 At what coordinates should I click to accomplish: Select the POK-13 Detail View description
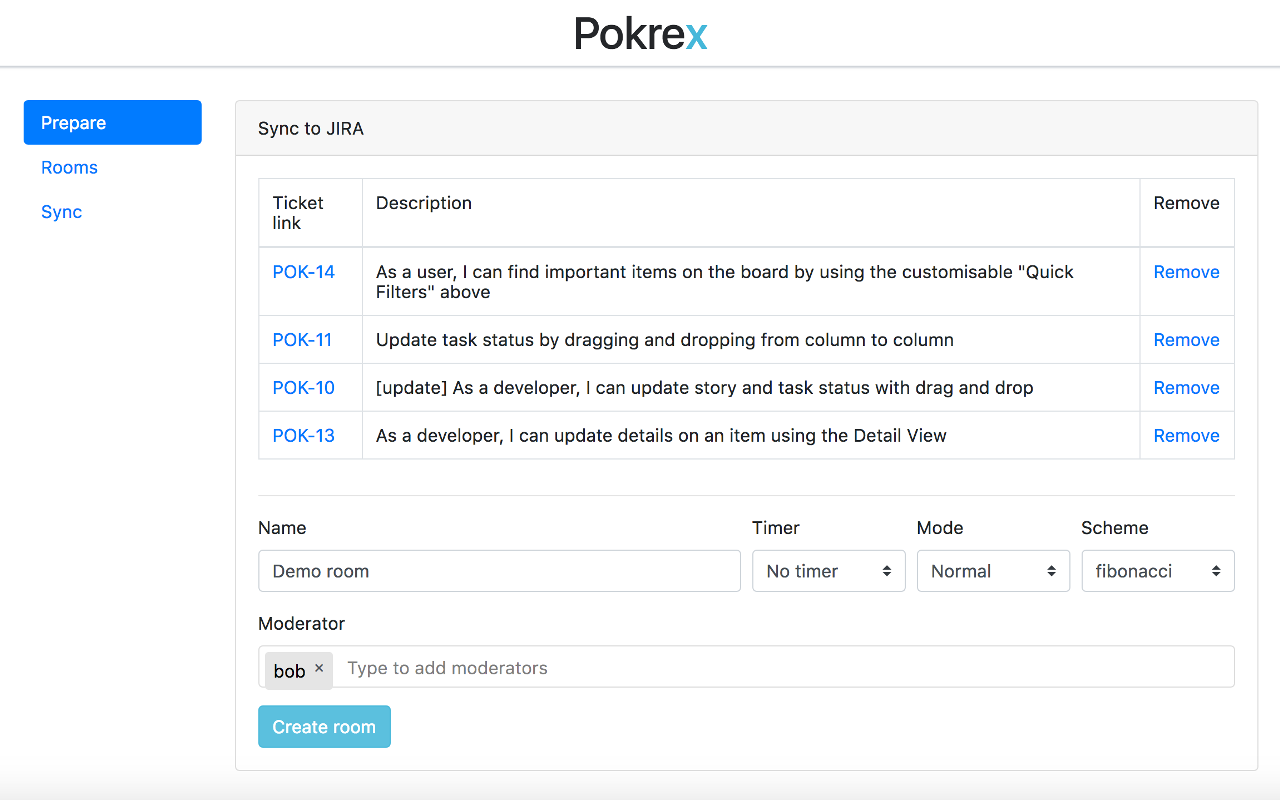click(x=661, y=436)
